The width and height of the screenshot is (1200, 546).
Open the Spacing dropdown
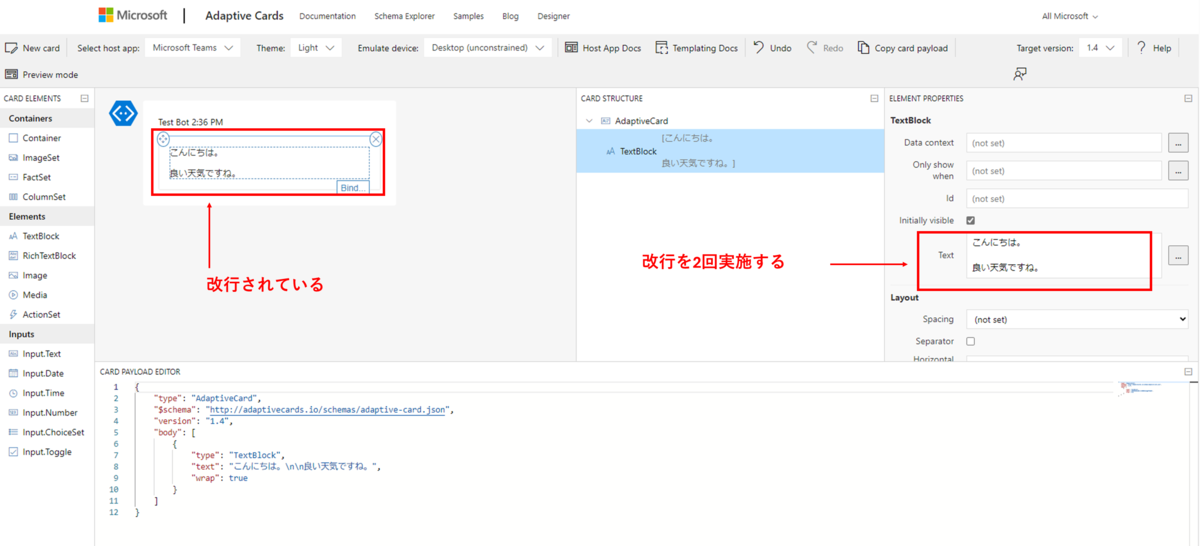coord(1077,320)
